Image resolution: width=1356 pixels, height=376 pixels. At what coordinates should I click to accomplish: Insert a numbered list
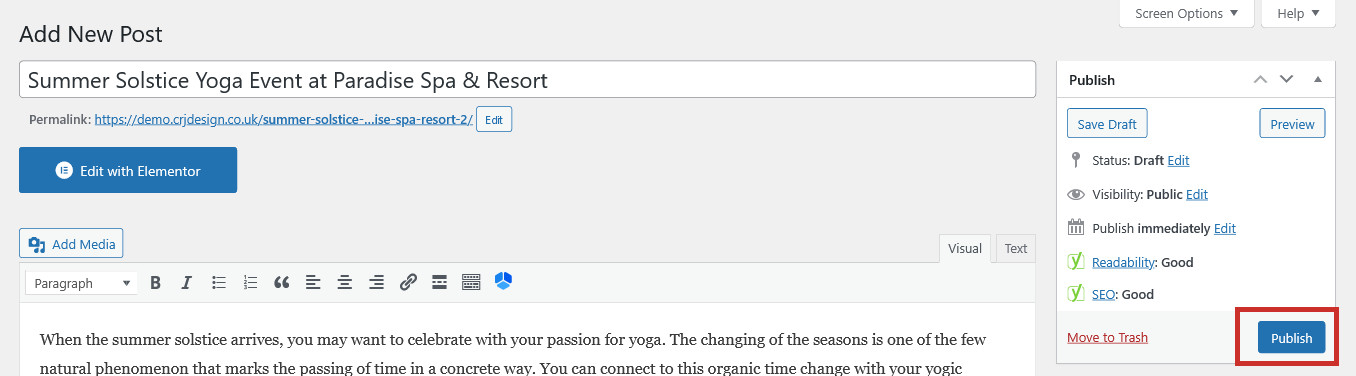click(x=250, y=283)
